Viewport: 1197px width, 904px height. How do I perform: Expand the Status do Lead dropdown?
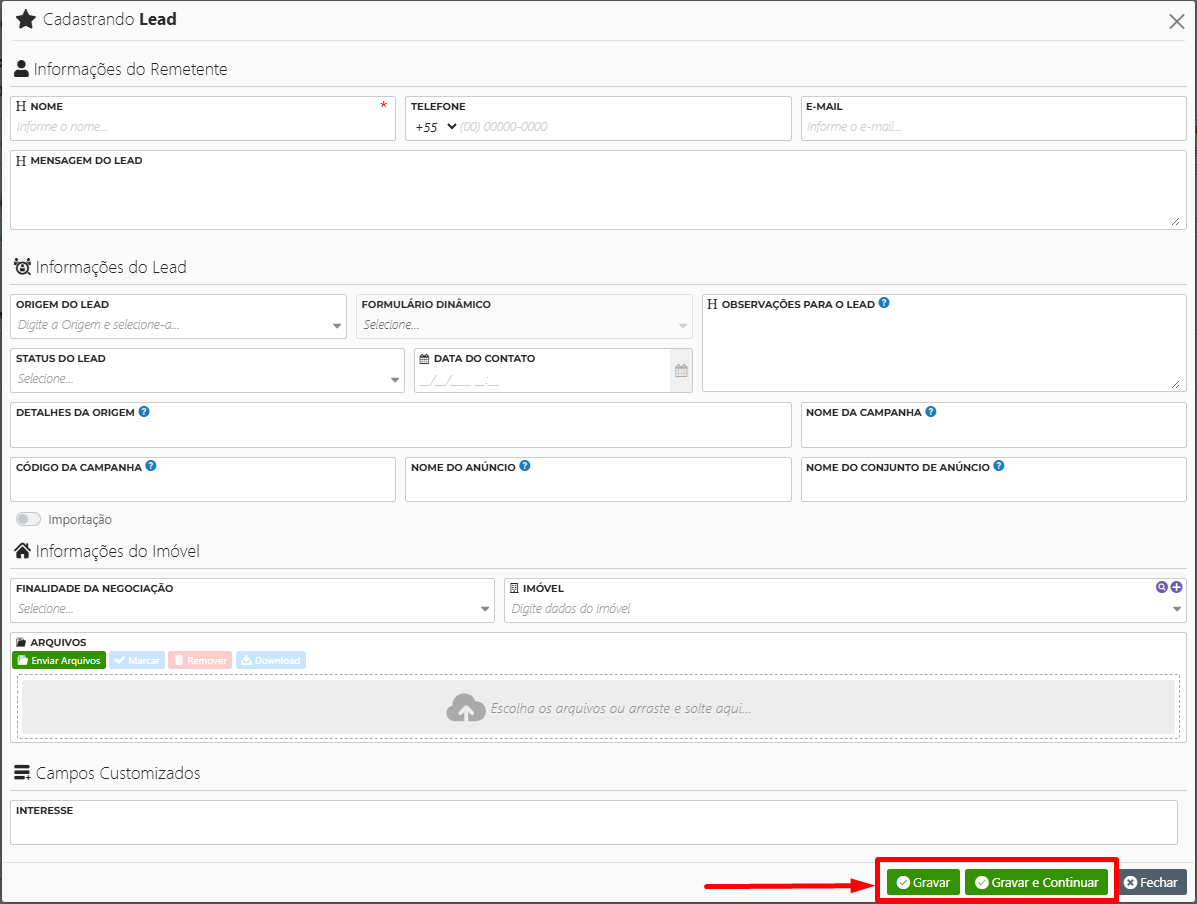pos(208,379)
